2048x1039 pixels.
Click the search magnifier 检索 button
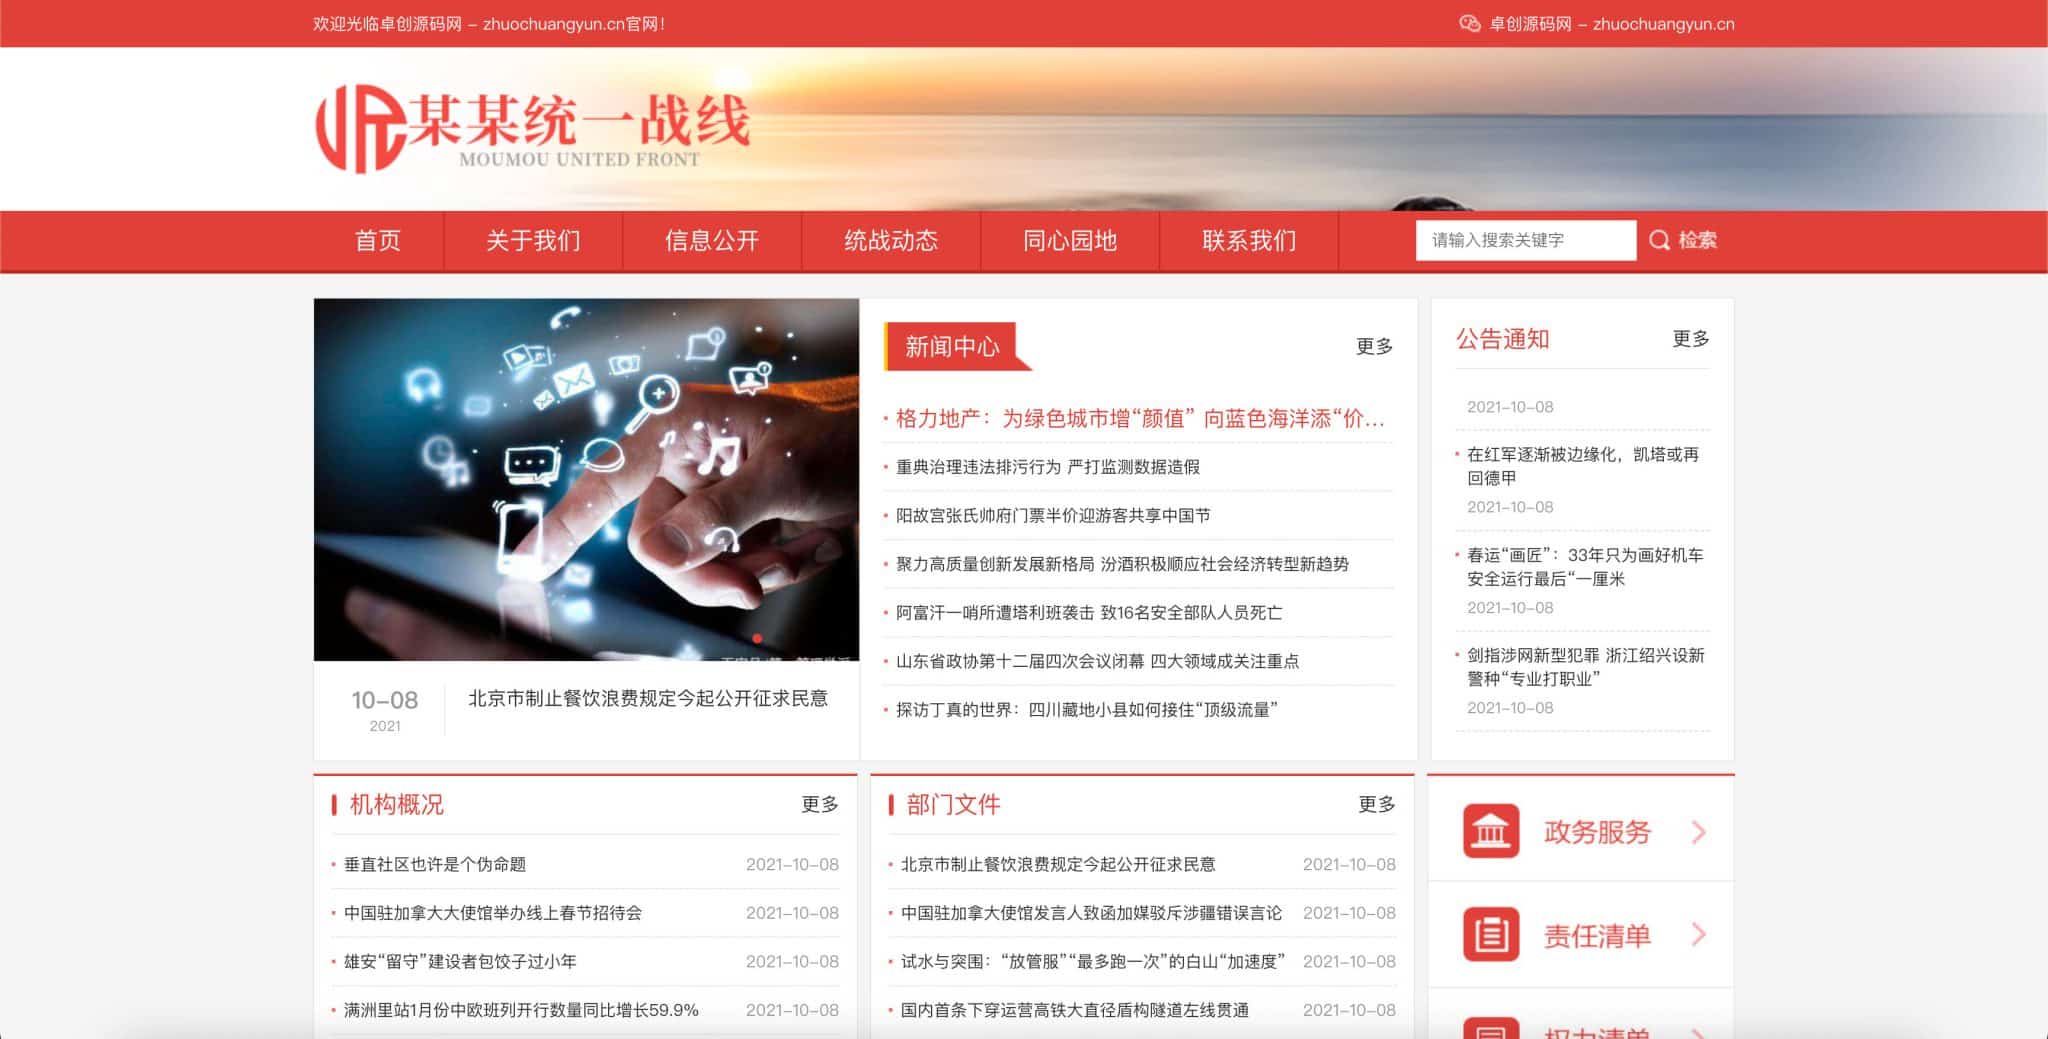point(1683,240)
